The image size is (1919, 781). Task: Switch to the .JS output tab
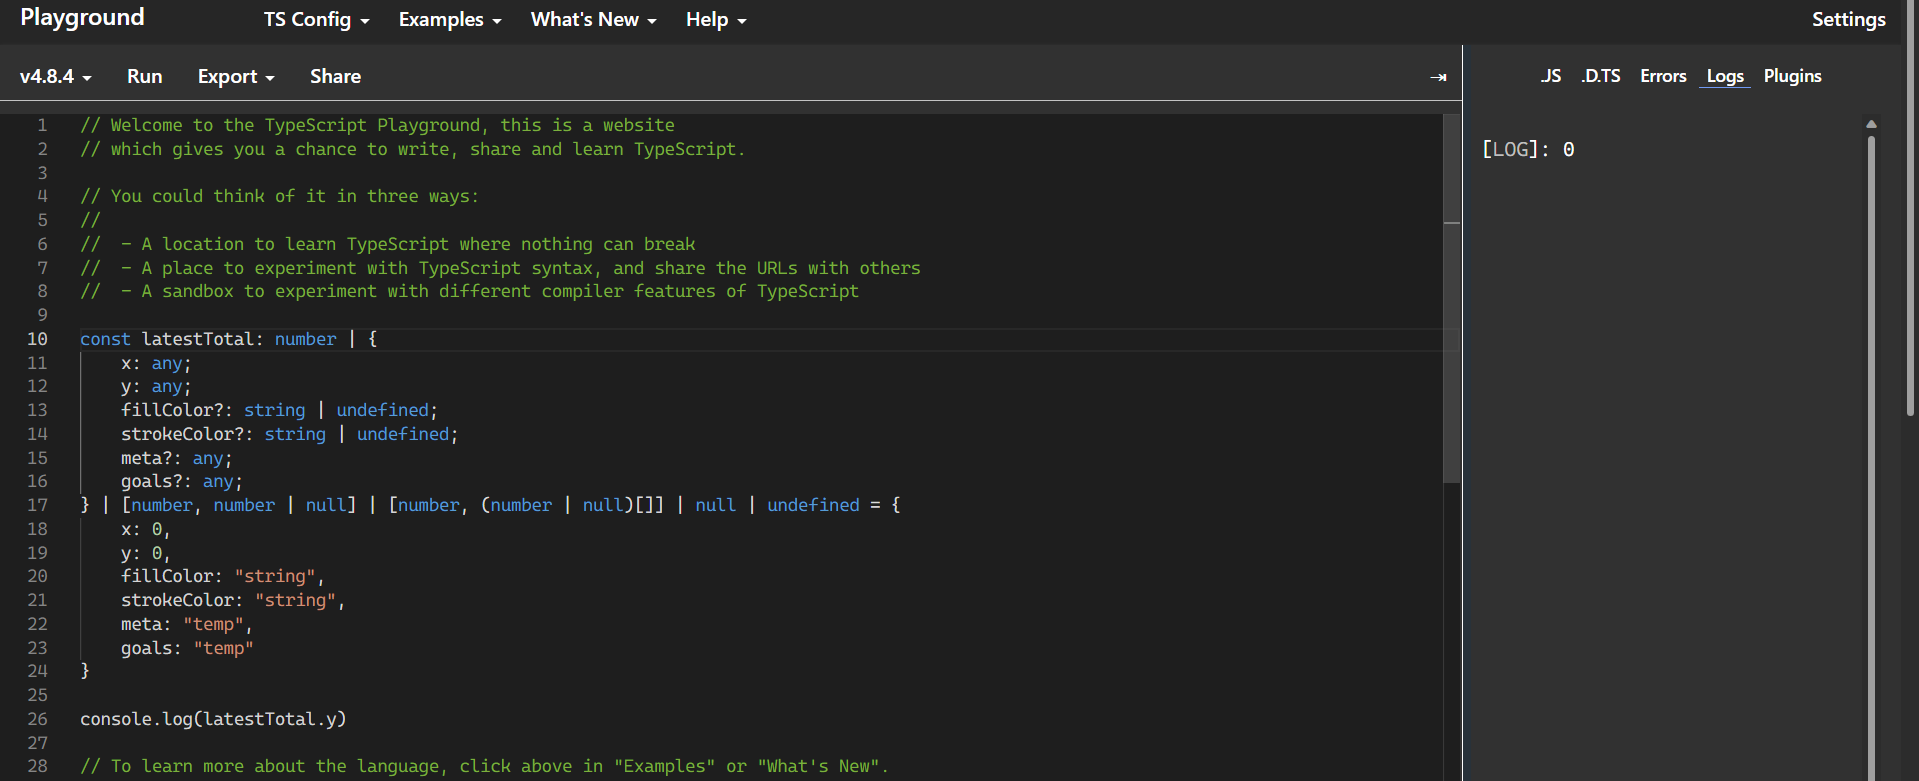1550,76
